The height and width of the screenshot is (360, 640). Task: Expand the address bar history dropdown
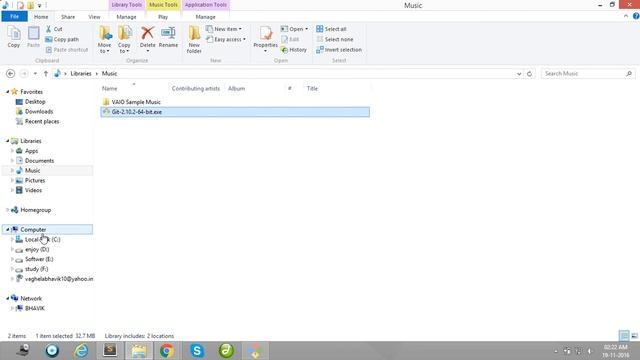[519, 73]
